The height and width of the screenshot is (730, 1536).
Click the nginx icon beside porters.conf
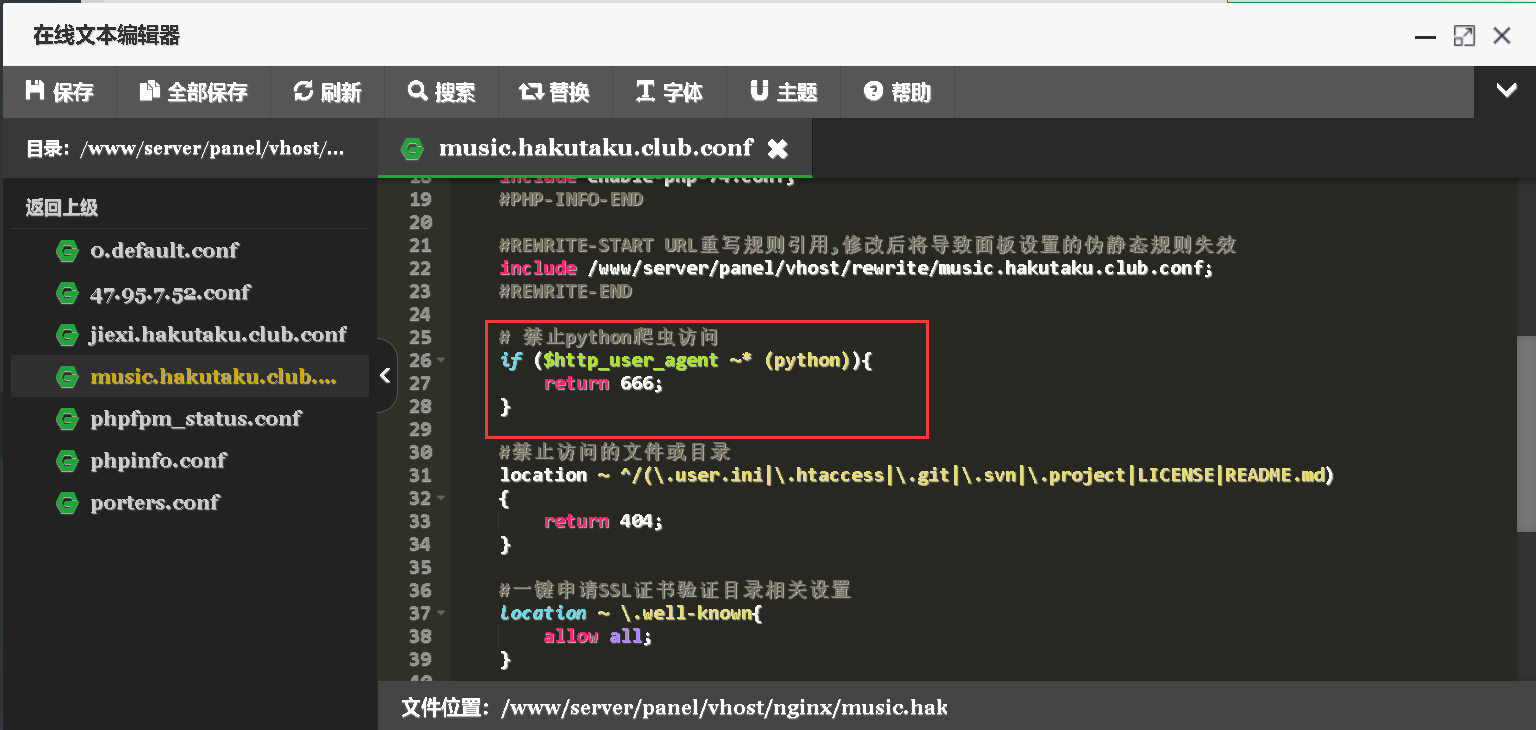[67, 503]
